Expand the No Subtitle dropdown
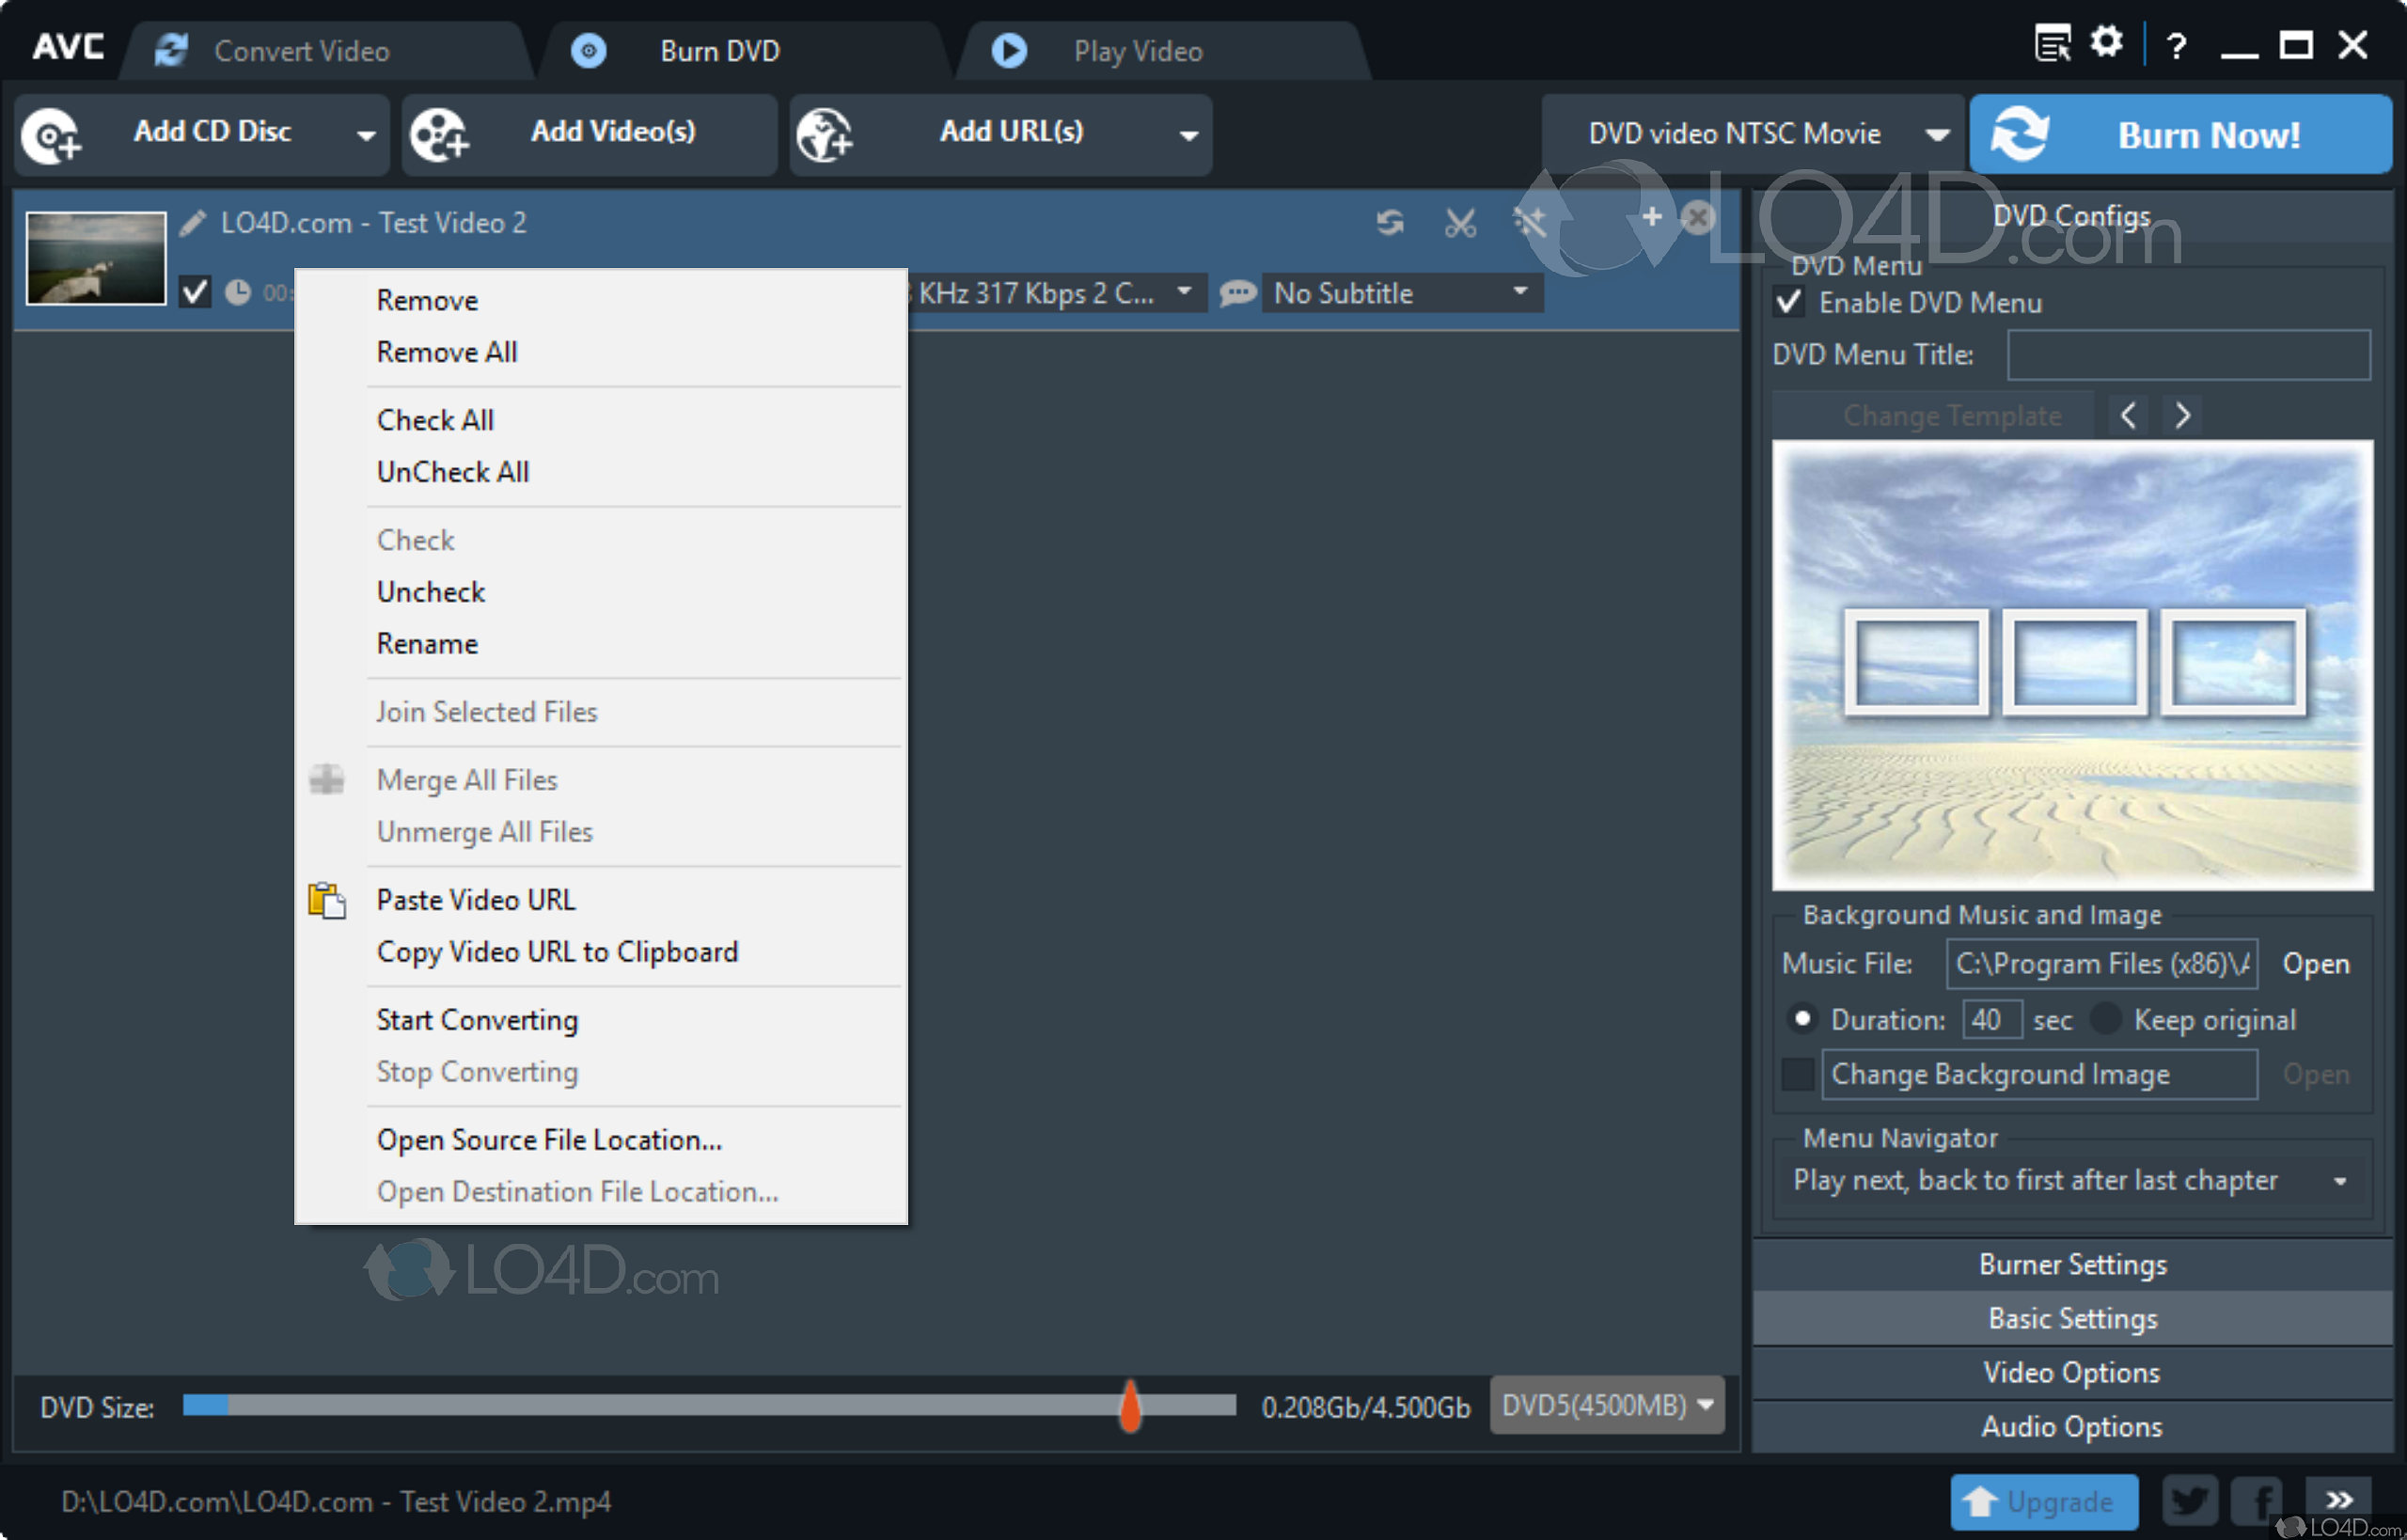This screenshot has height=1540, width=2407. pos(1526,293)
